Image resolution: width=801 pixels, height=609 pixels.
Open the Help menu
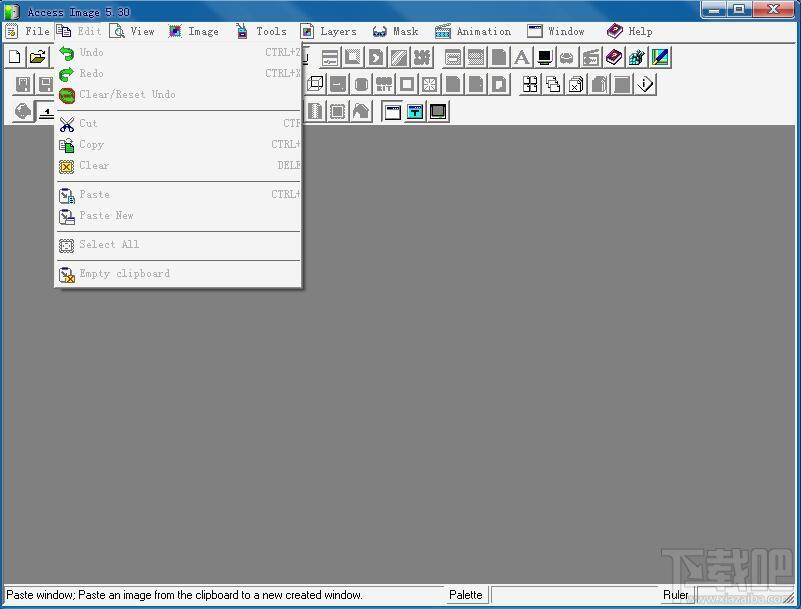[x=630, y=31]
